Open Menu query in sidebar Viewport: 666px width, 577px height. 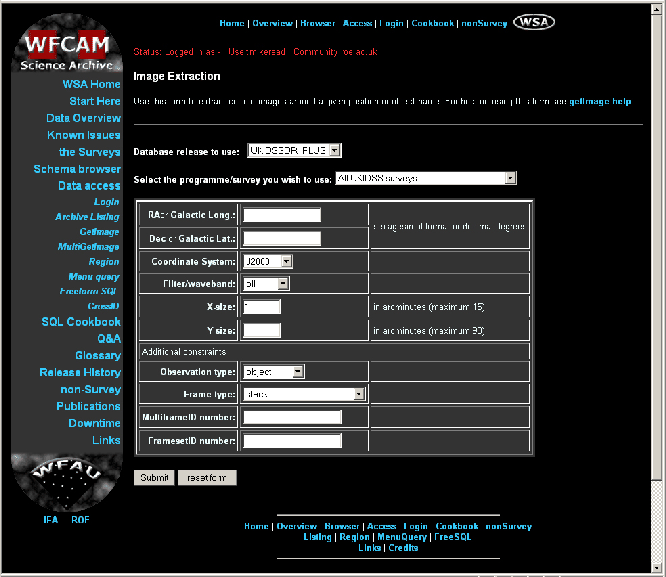pos(94,277)
